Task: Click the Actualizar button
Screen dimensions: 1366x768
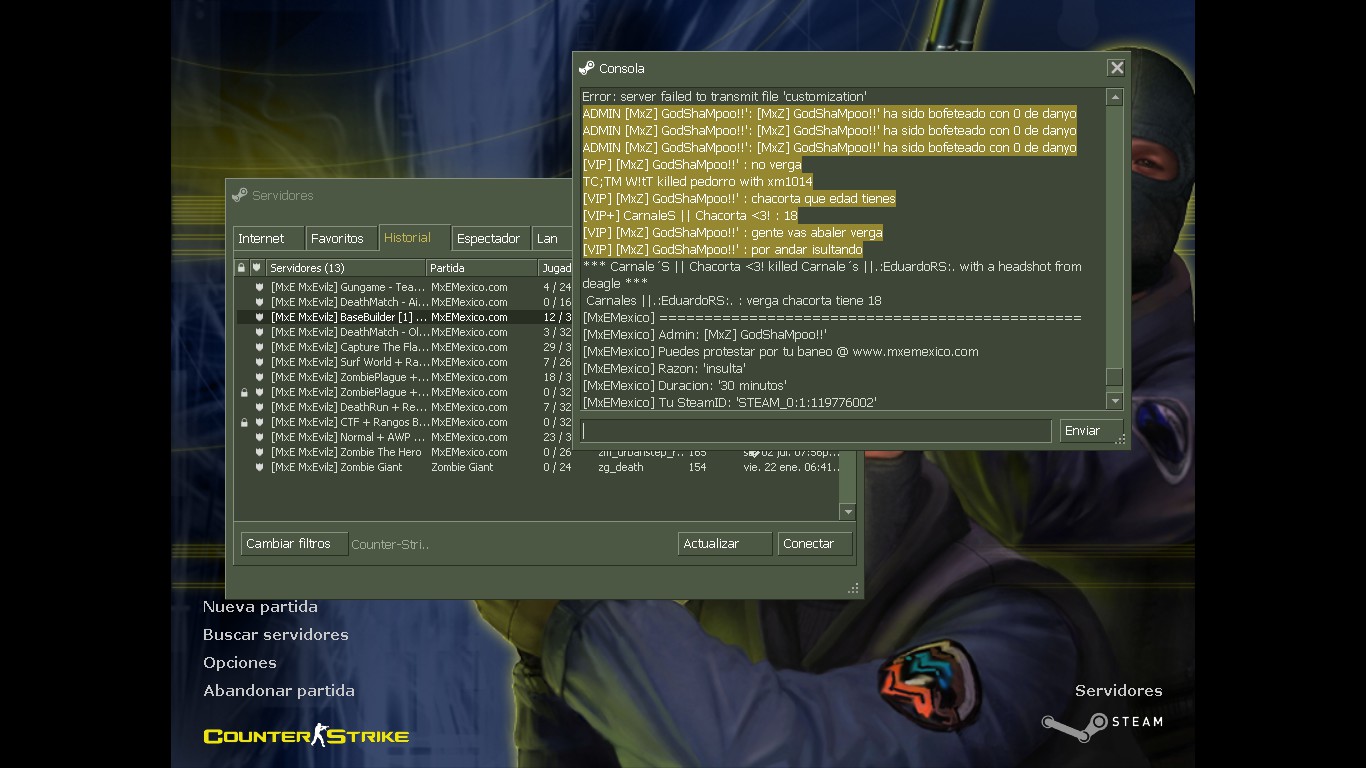Action: click(x=725, y=544)
